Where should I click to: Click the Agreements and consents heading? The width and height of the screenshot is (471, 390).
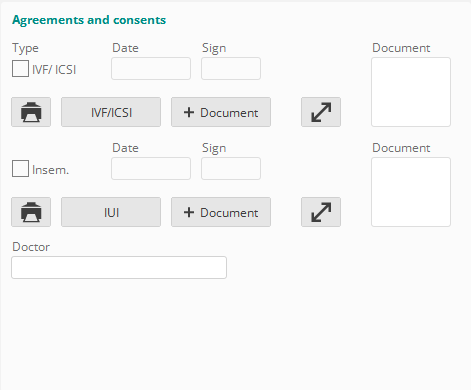[x=89, y=20]
